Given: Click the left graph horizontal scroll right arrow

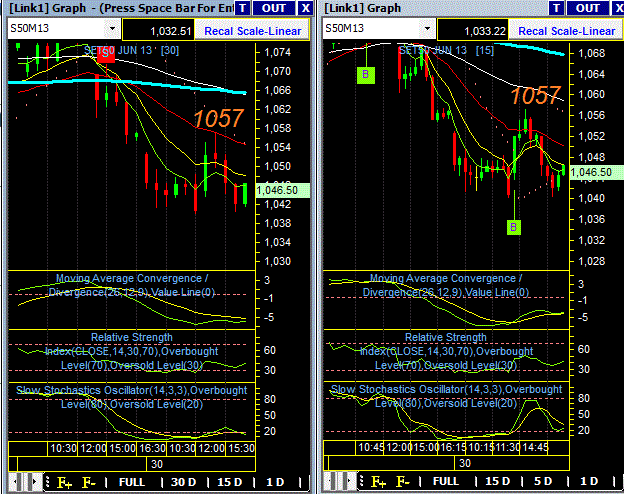Looking at the screenshot, I should [35, 482].
